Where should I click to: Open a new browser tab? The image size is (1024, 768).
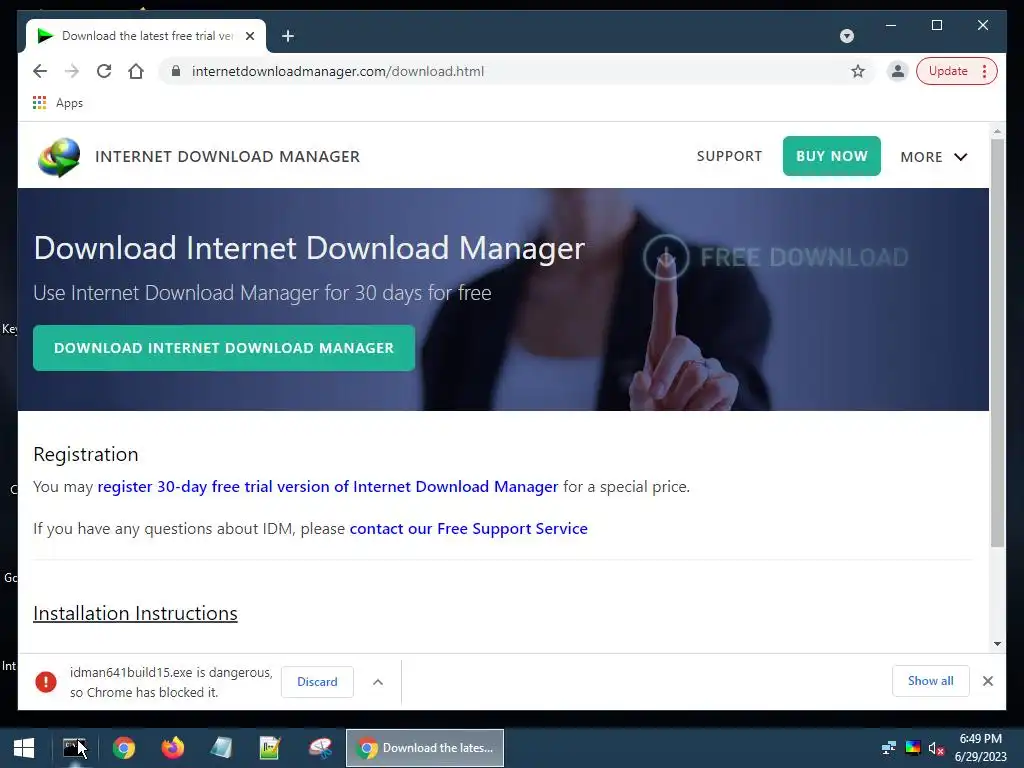click(288, 36)
